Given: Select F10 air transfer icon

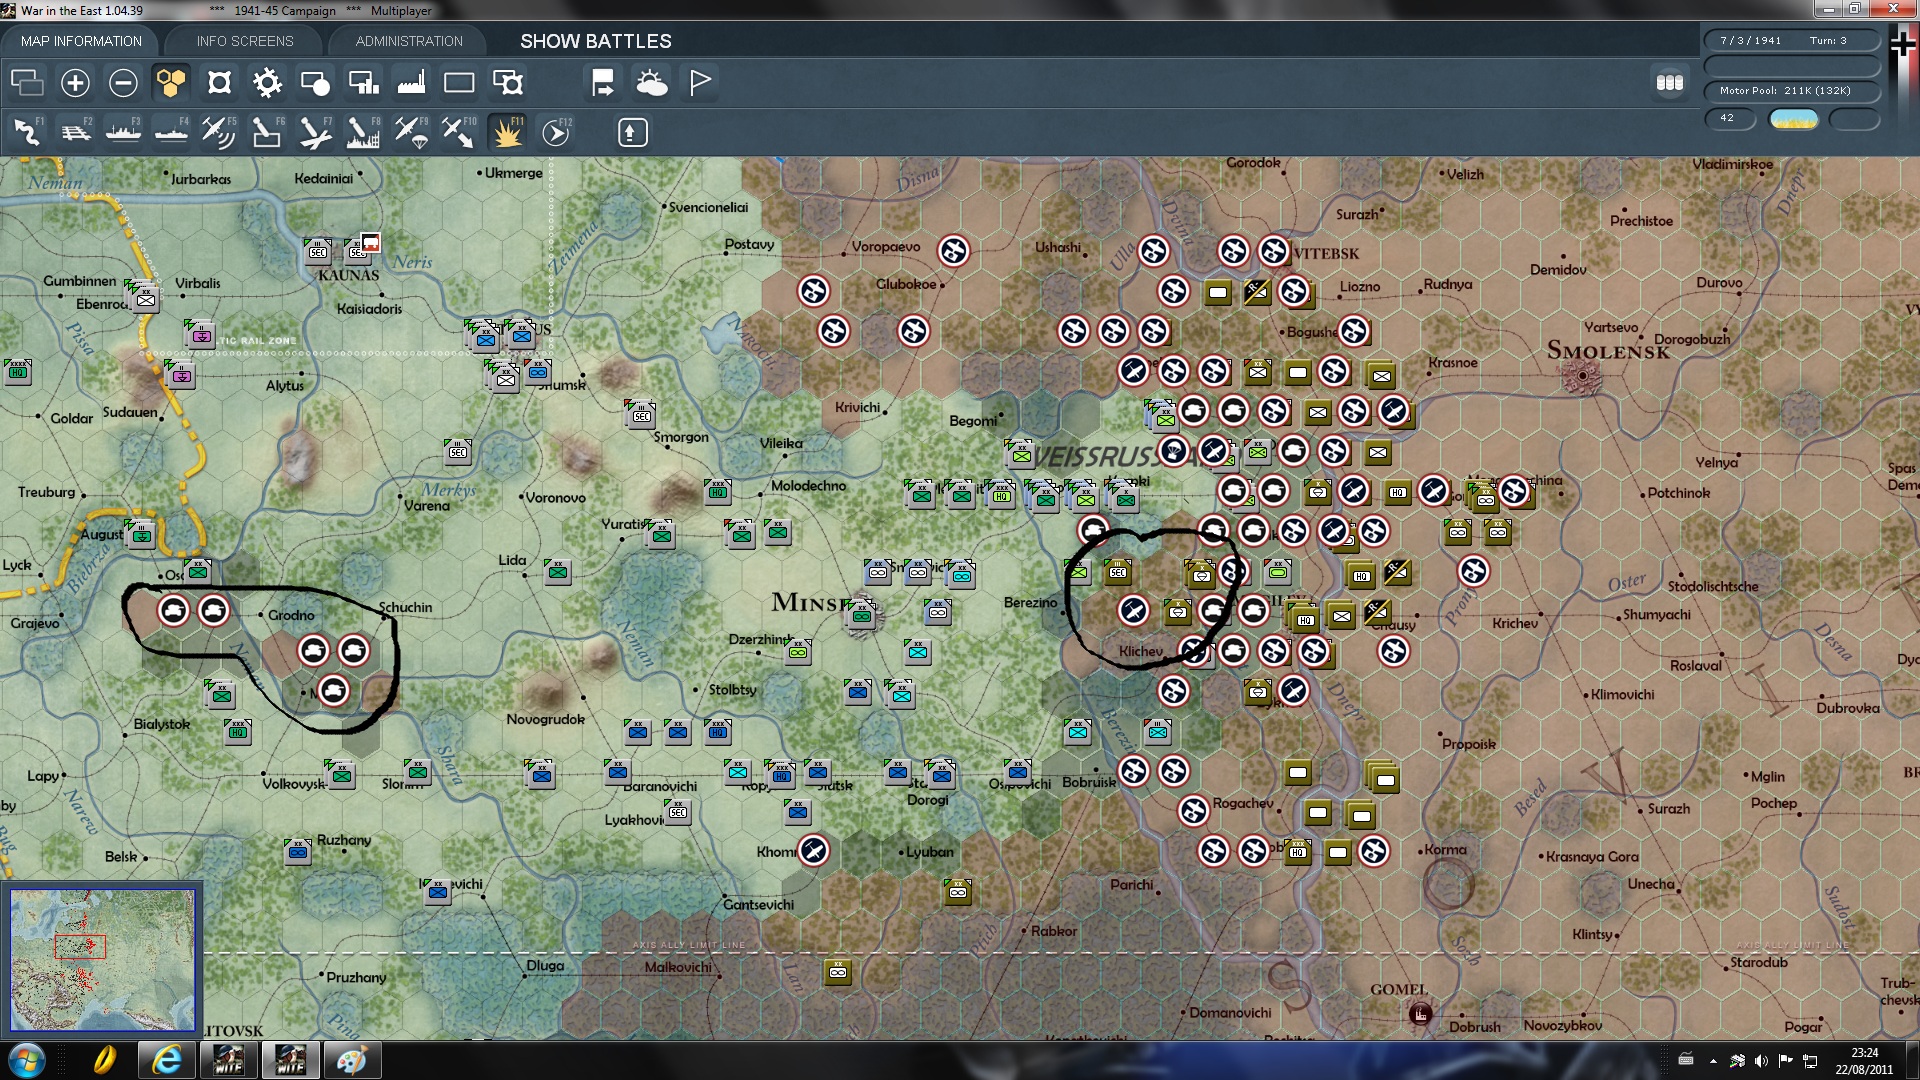Looking at the screenshot, I should coord(459,132).
